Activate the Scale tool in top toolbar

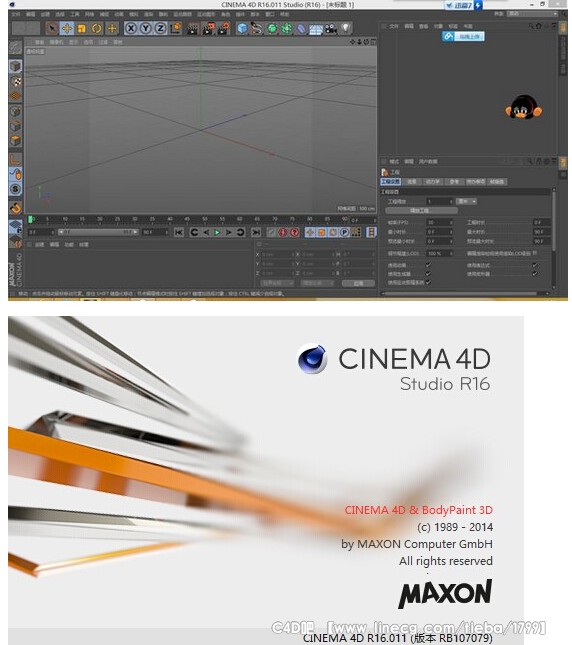click(81, 28)
